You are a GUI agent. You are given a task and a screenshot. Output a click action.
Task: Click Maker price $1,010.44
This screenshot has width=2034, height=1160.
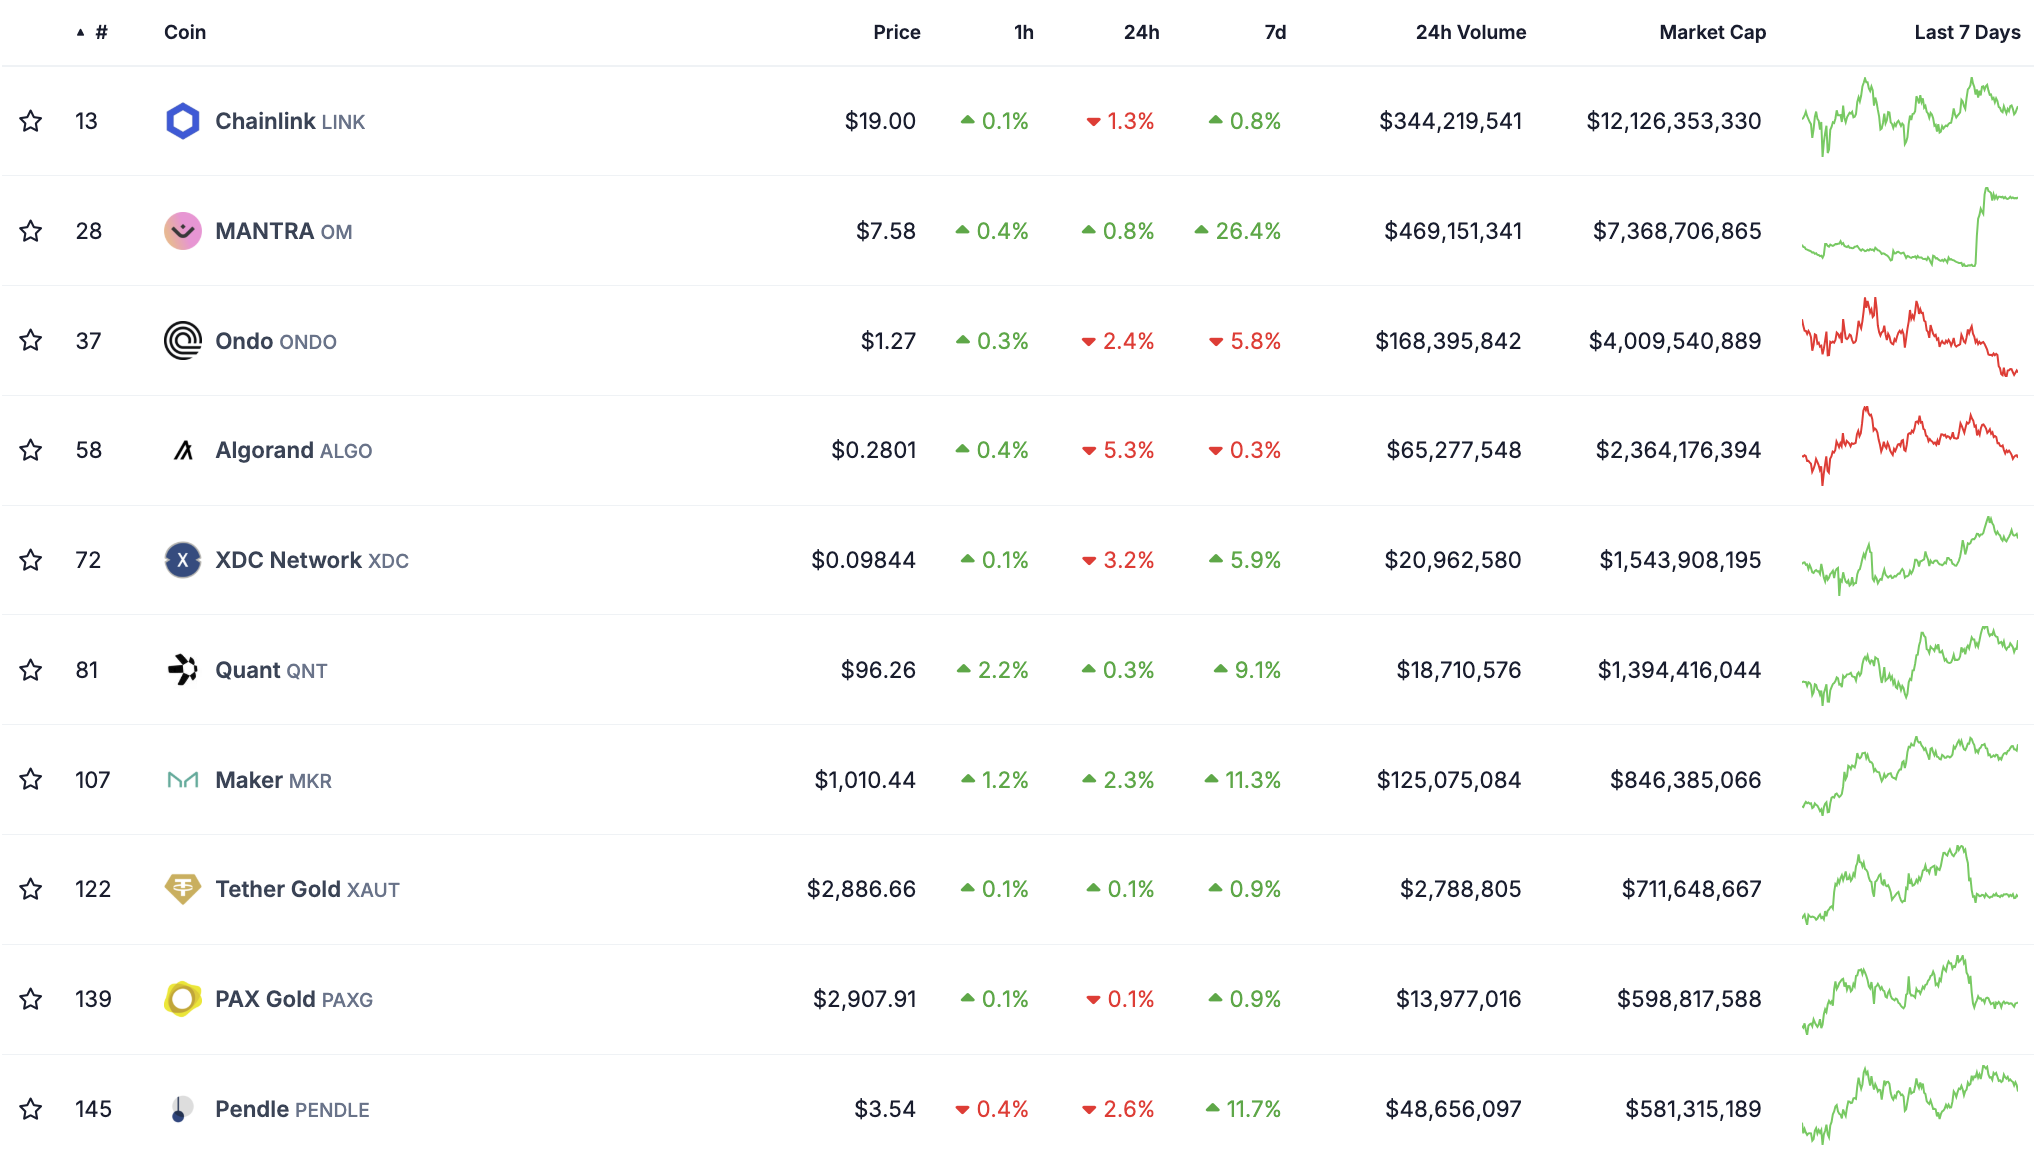point(865,780)
